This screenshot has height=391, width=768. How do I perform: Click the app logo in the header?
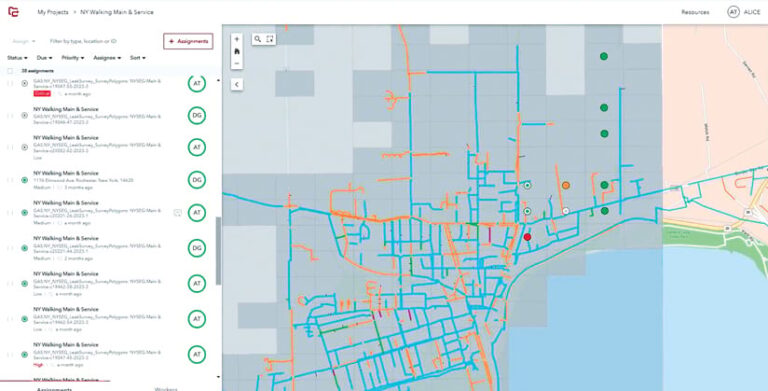pyautogui.click(x=14, y=12)
